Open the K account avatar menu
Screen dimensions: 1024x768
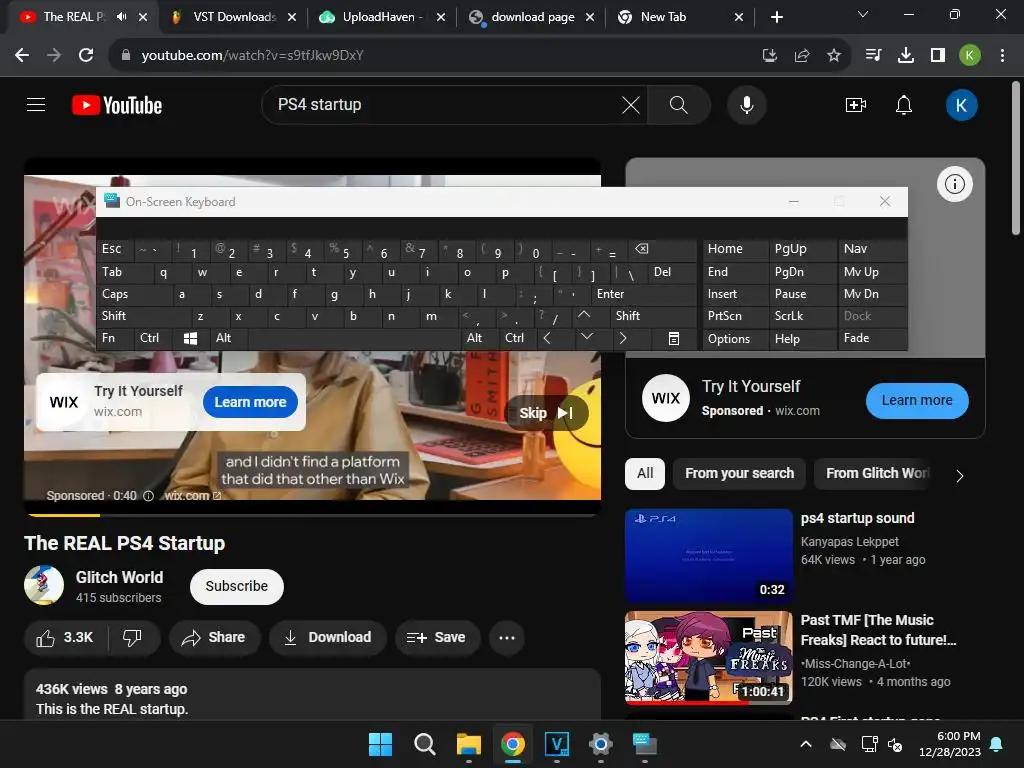click(x=961, y=104)
